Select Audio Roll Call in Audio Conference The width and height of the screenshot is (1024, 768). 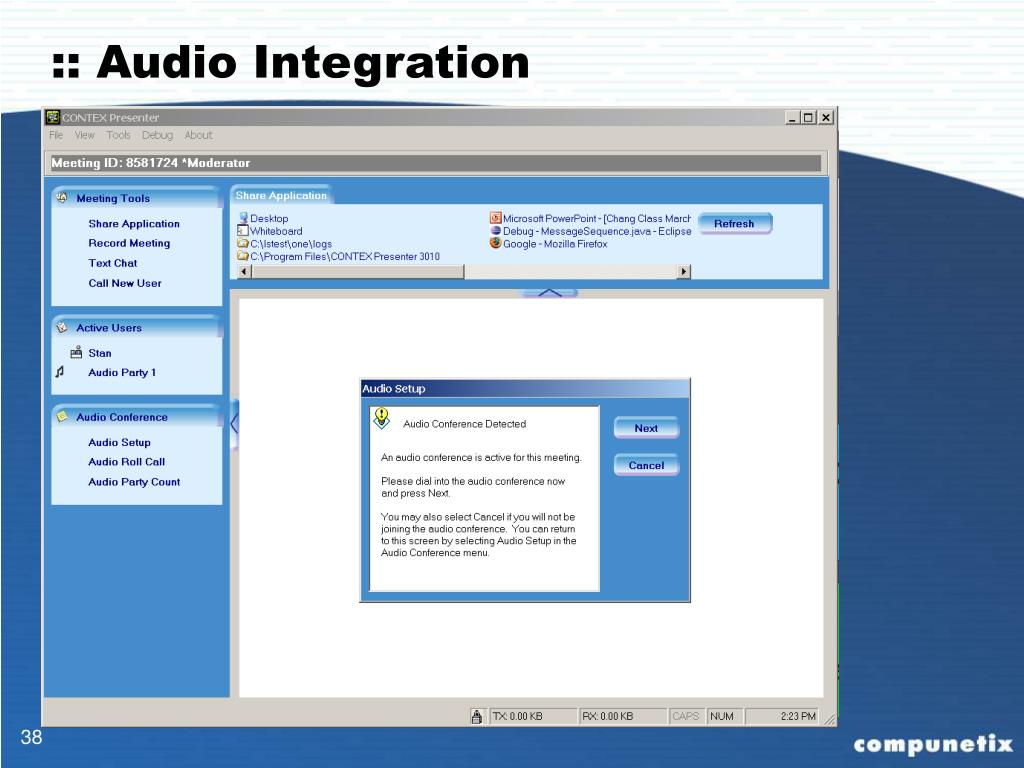(x=127, y=462)
